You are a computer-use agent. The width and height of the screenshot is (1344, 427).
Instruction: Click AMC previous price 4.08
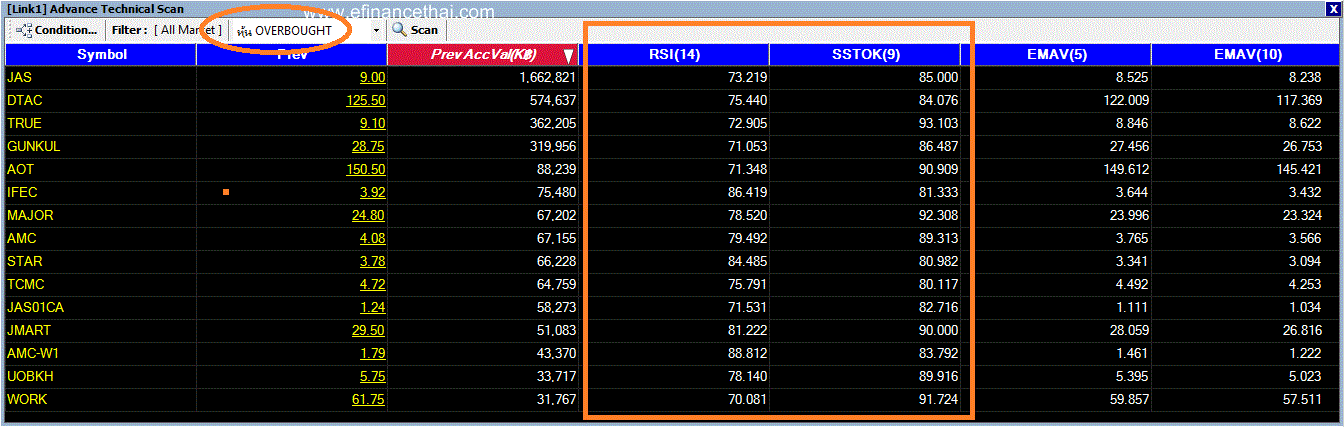click(372, 239)
